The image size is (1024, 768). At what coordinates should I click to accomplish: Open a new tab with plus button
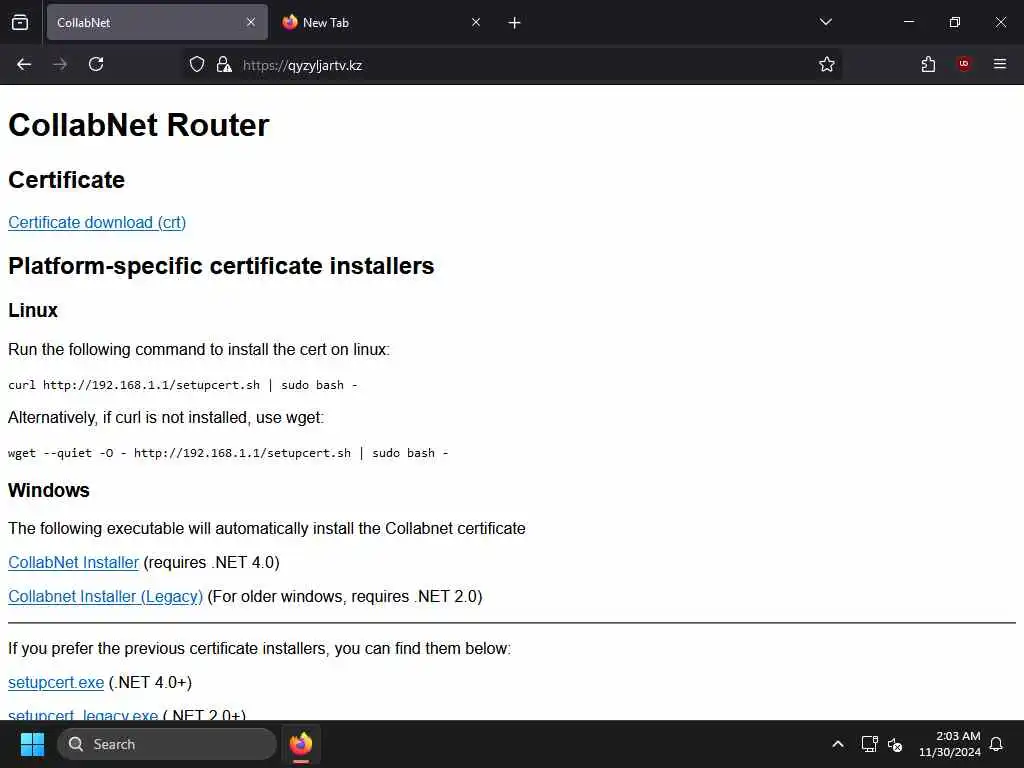(515, 23)
